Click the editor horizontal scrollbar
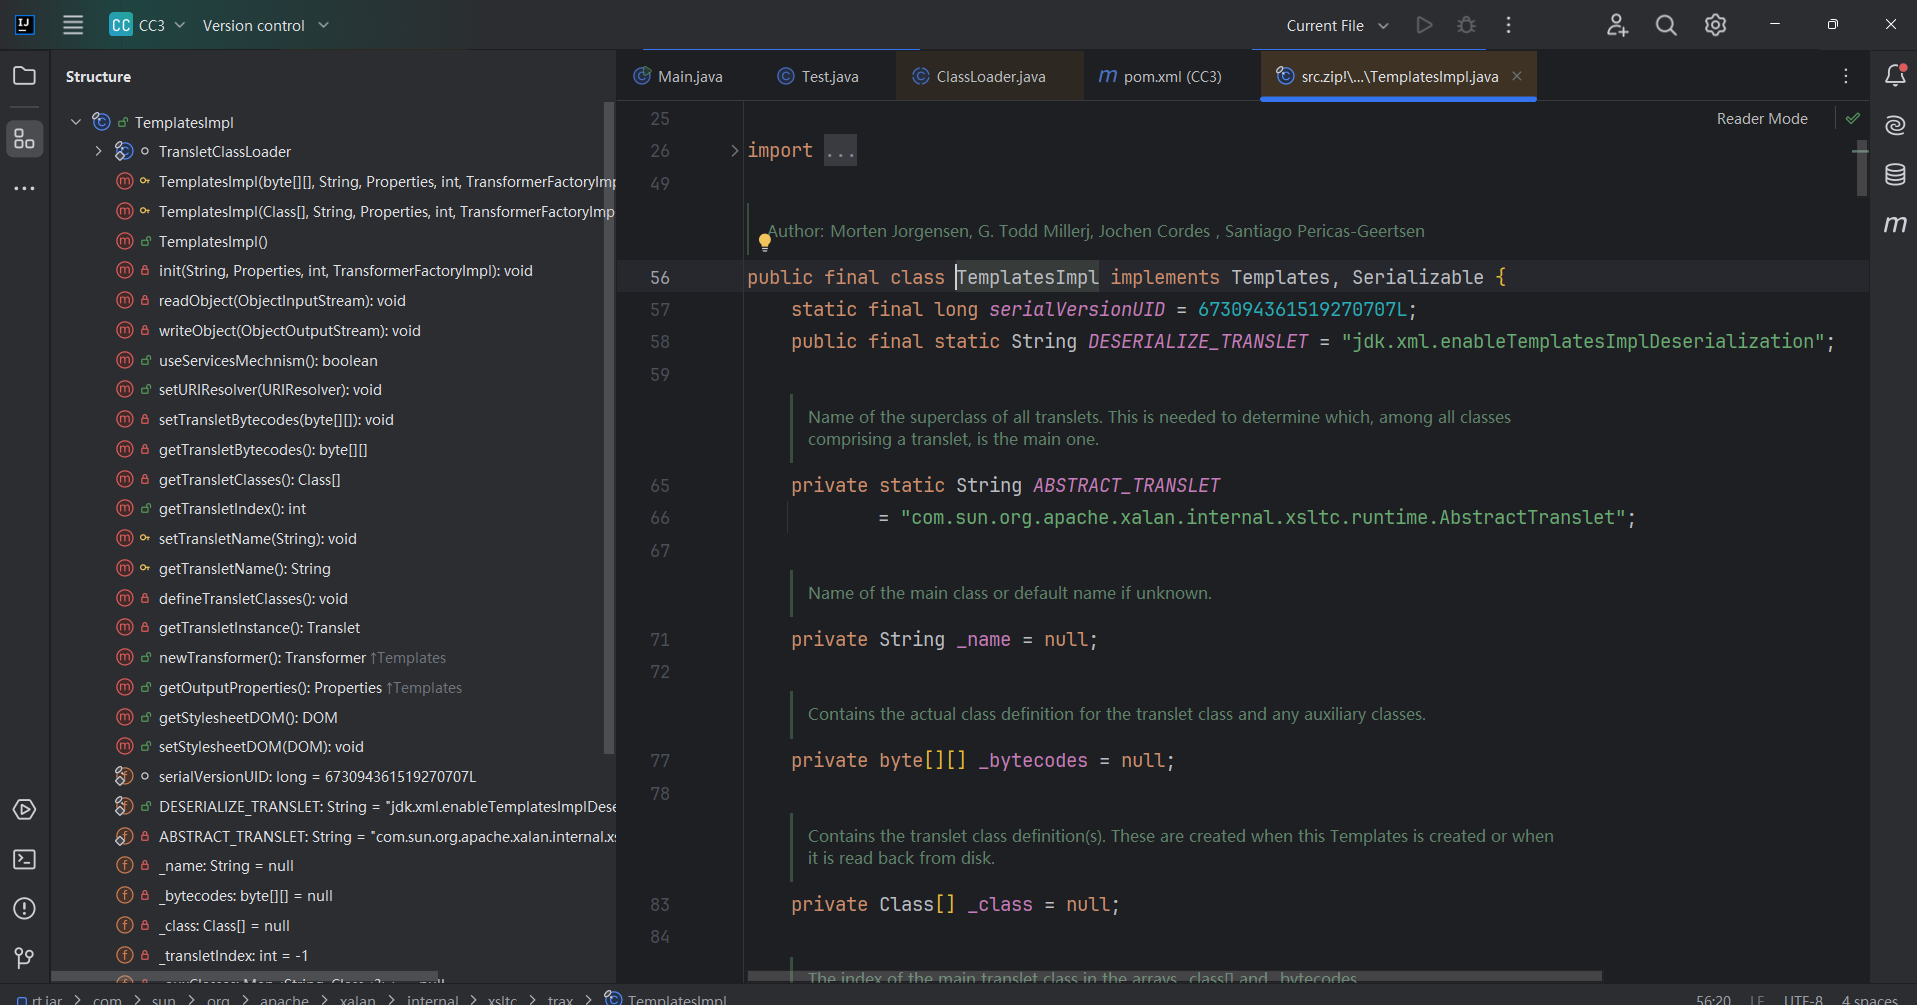Screen dimensions: 1917x1005 click(x=1175, y=976)
